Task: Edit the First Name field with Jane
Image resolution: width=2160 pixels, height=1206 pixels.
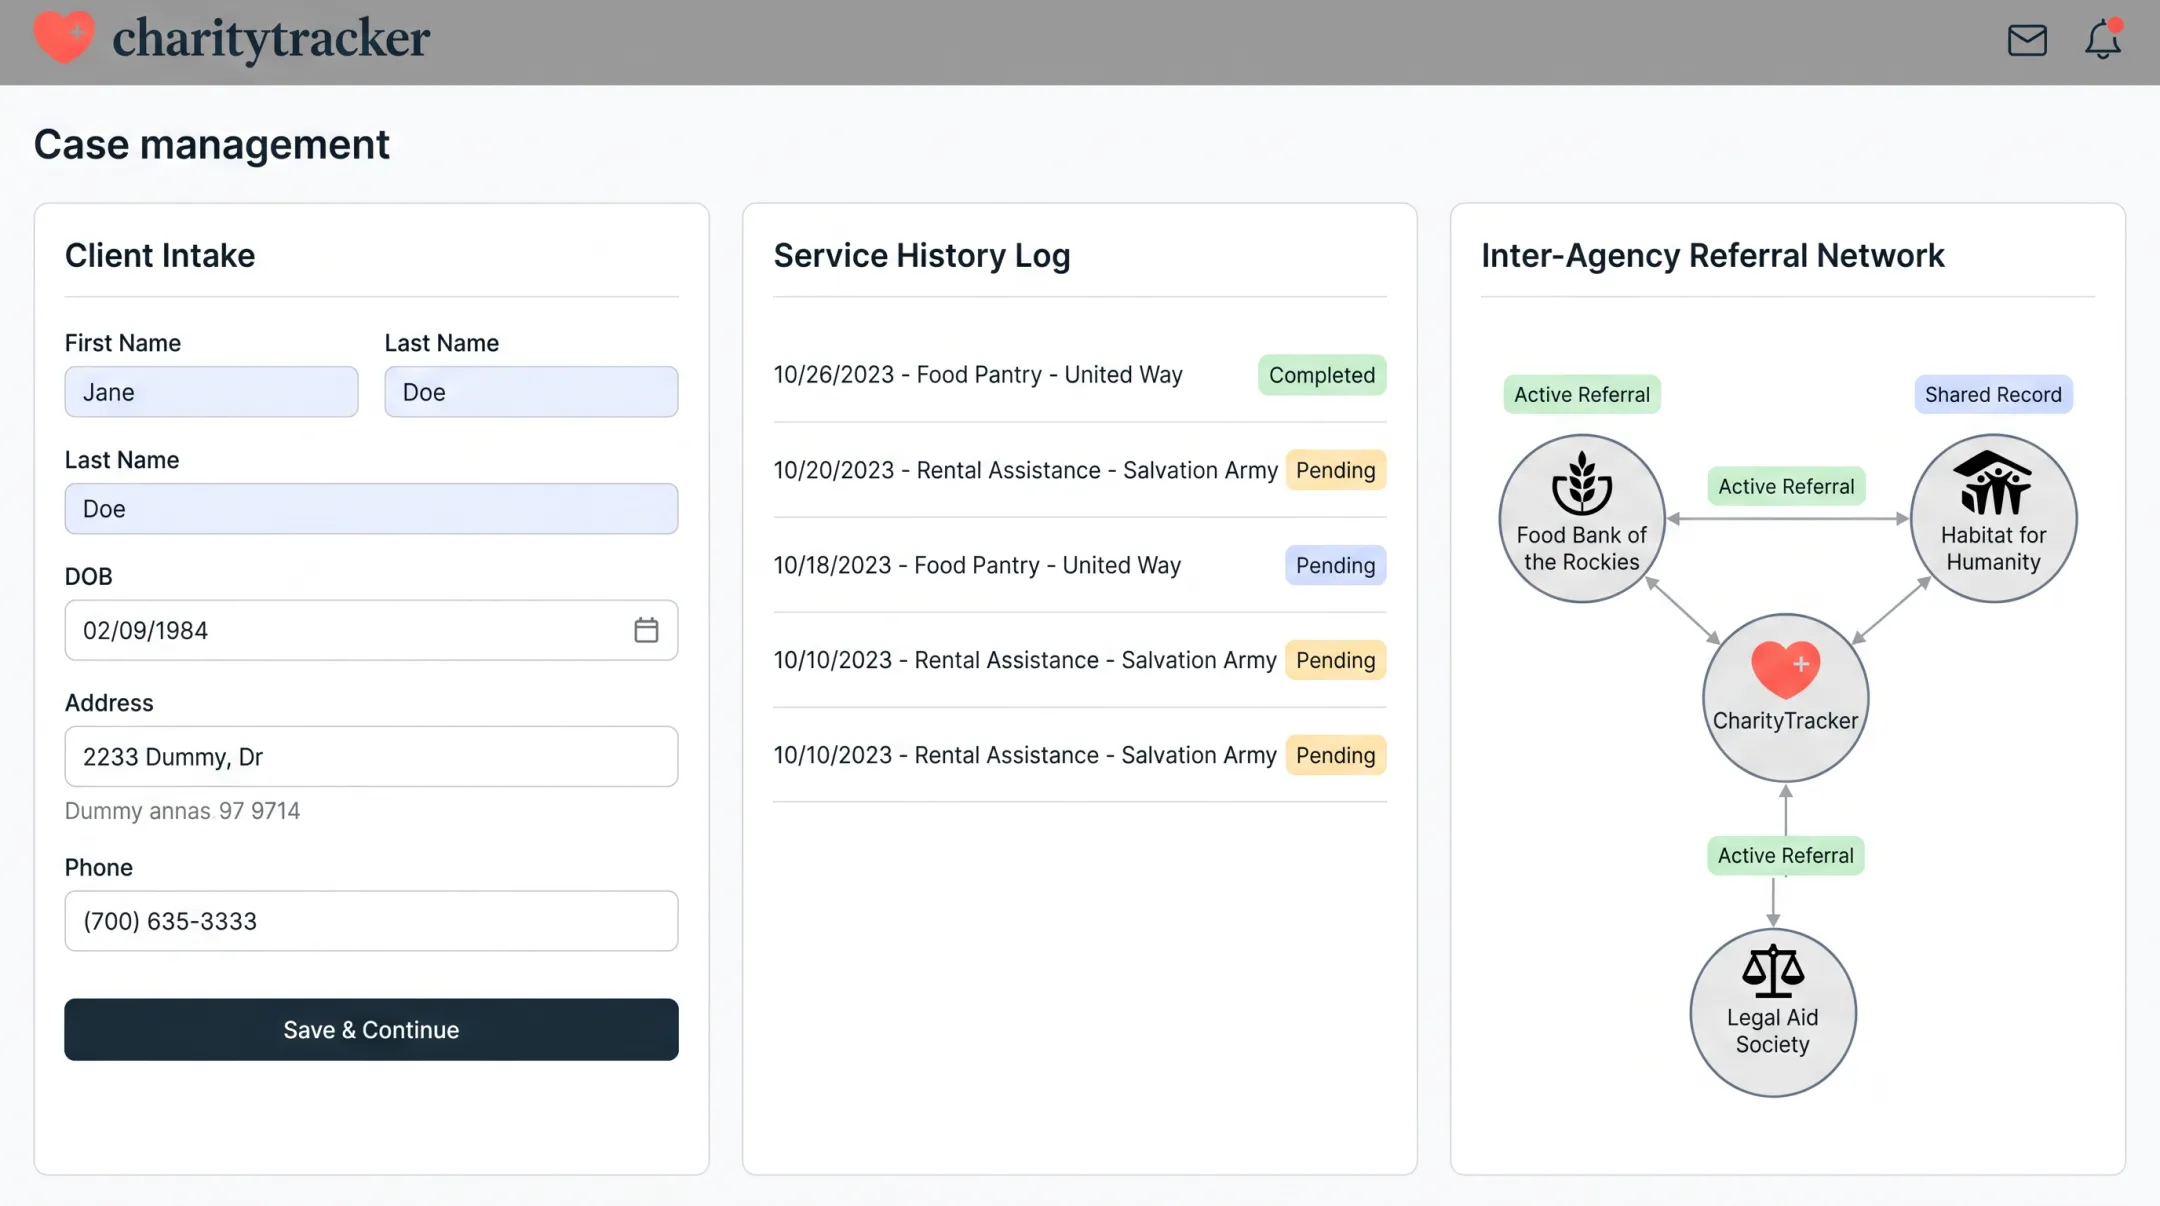Action: (x=211, y=392)
